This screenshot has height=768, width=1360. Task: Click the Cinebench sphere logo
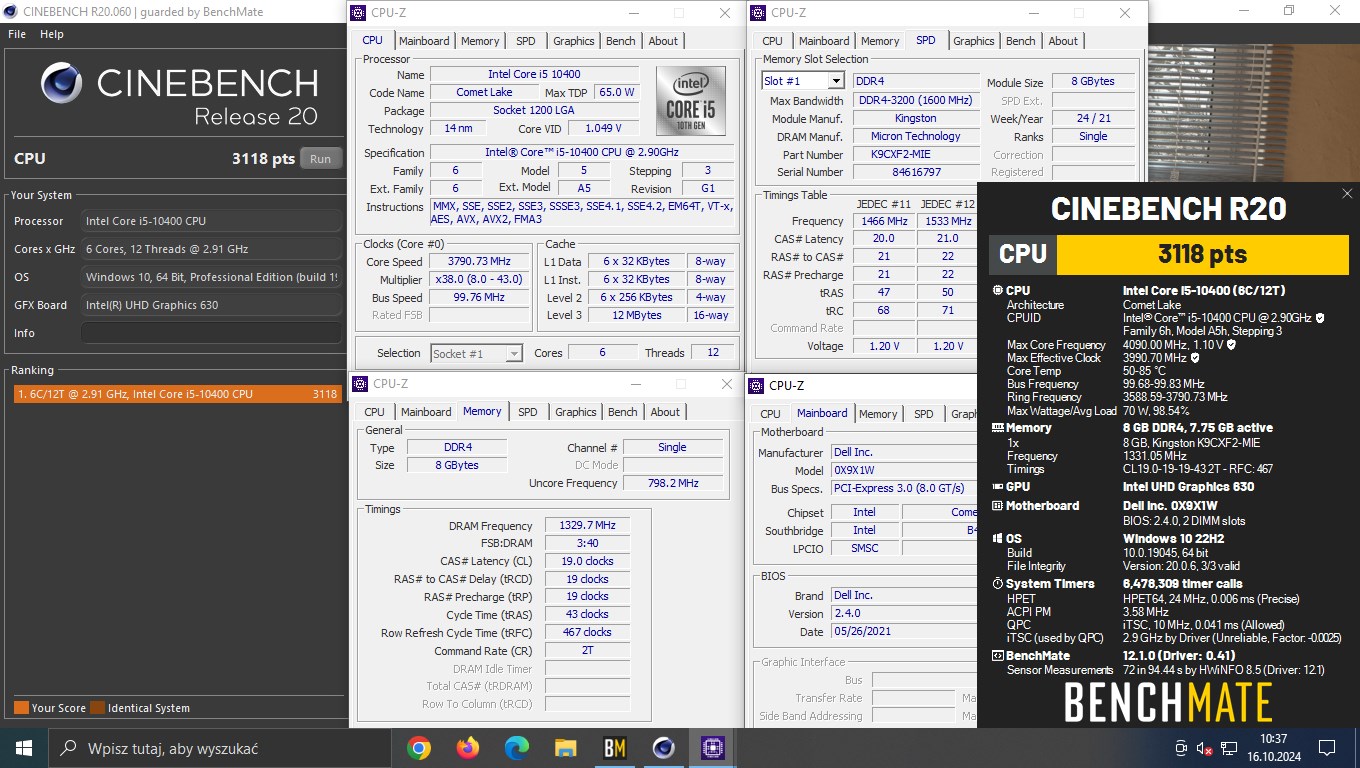coord(62,82)
